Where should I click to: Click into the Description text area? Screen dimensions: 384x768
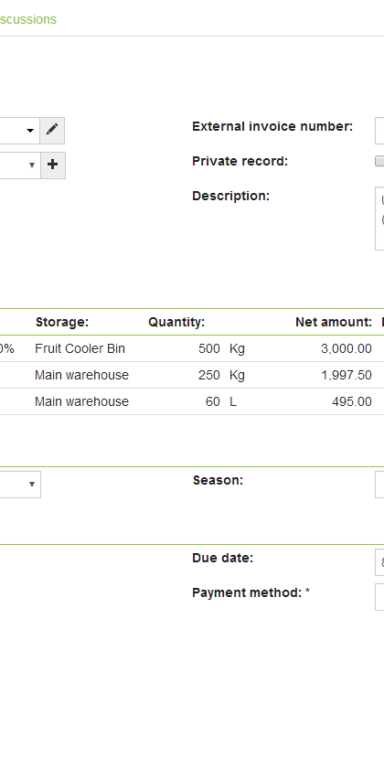click(380, 218)
